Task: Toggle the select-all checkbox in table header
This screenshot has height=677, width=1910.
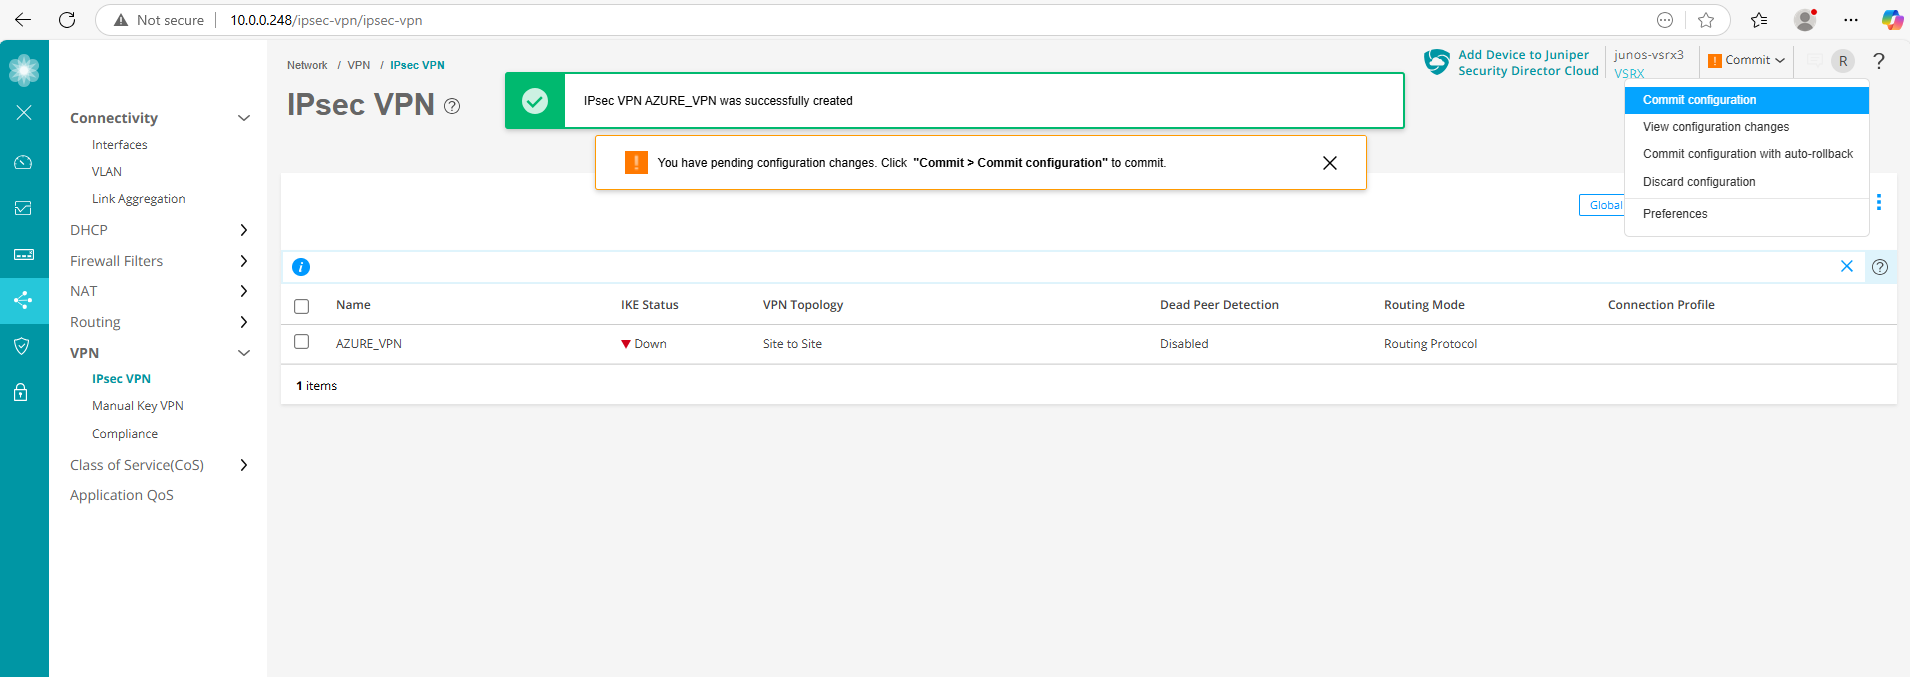Action: [302, 306]
